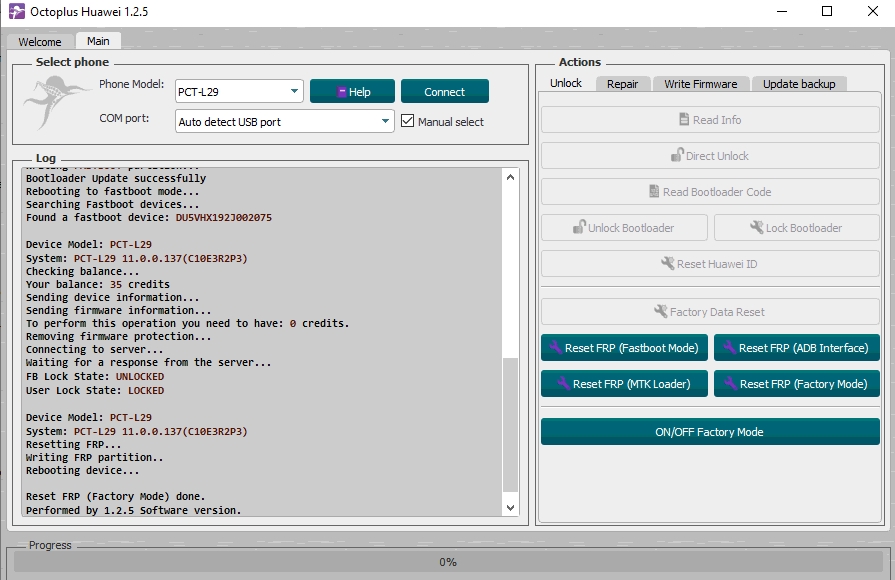The width and height of the screenshot is (895, 580).
Task: Click the Factory Data Reset button
Action: click(710, 312)
